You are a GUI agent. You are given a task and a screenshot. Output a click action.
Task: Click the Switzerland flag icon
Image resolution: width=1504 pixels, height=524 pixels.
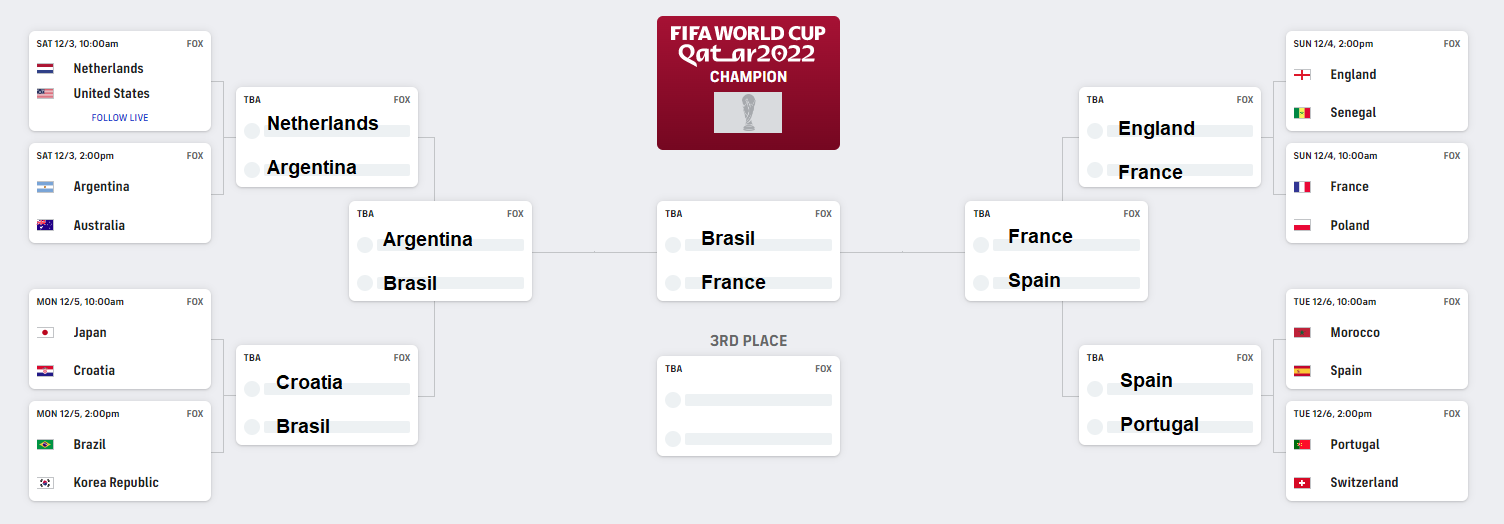point(1302,483)
